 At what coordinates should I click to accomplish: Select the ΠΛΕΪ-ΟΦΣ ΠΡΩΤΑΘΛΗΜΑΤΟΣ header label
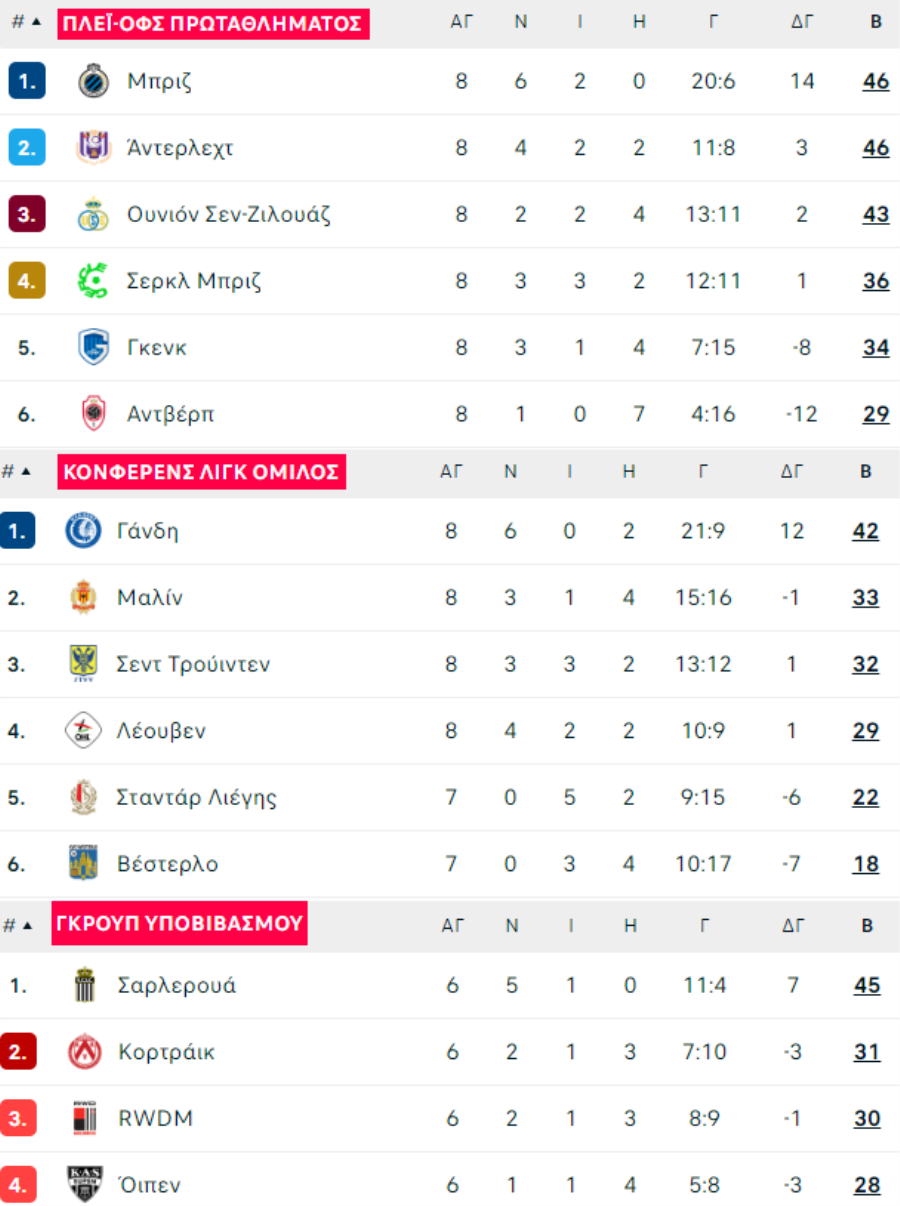point(213,23)
